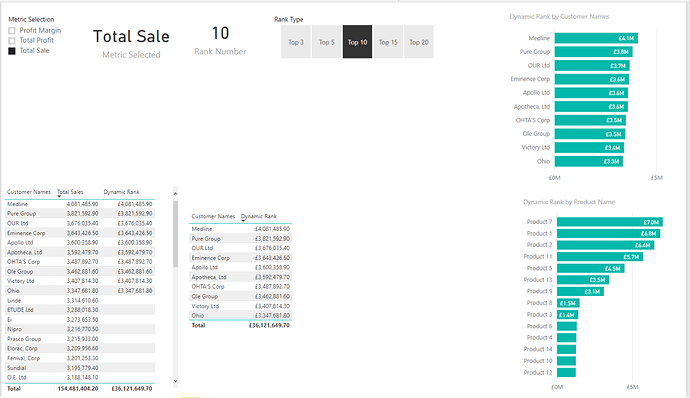Uncheck the Total Sale metric checkbox

tap(12, 51)
